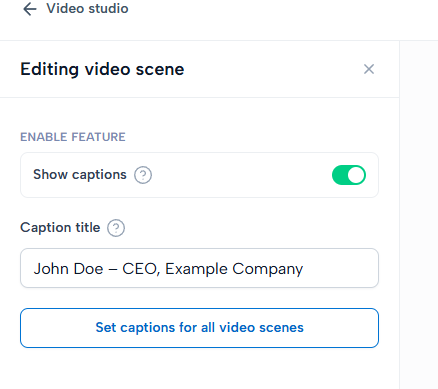
Task: Click into the Caption title input field
Action: [199, 268]
